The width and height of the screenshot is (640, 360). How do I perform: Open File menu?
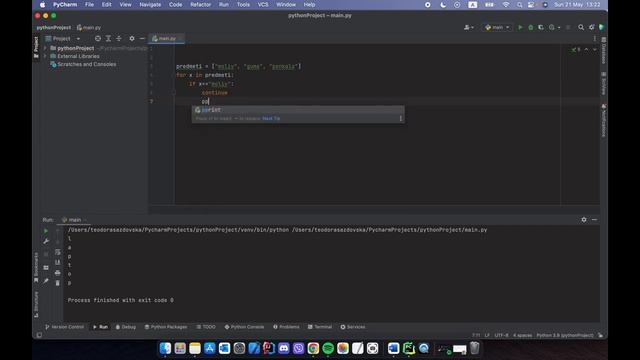(89, 4)
